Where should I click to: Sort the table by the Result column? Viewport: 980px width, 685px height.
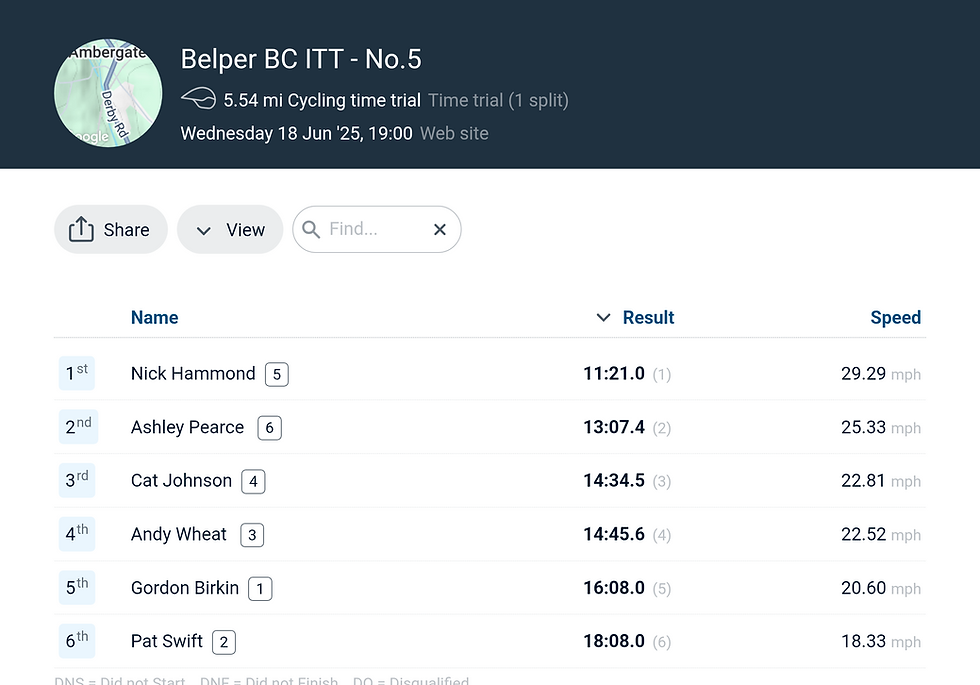648,318
